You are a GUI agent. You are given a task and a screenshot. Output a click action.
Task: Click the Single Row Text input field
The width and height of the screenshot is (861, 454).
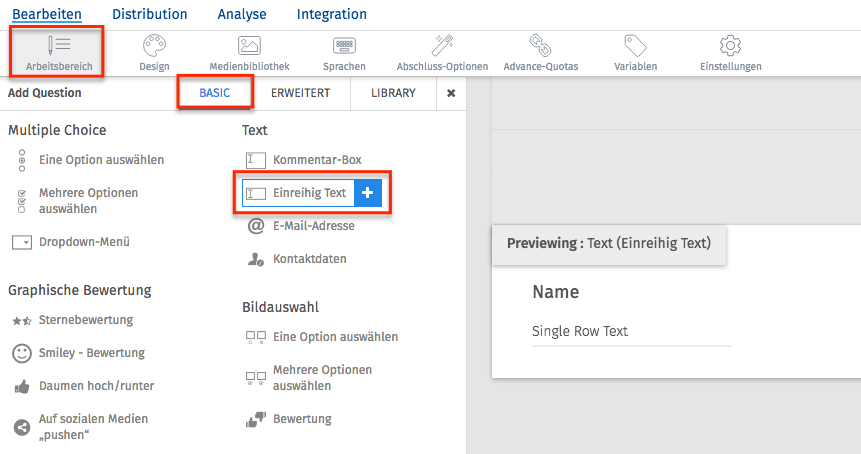[631, 332]
